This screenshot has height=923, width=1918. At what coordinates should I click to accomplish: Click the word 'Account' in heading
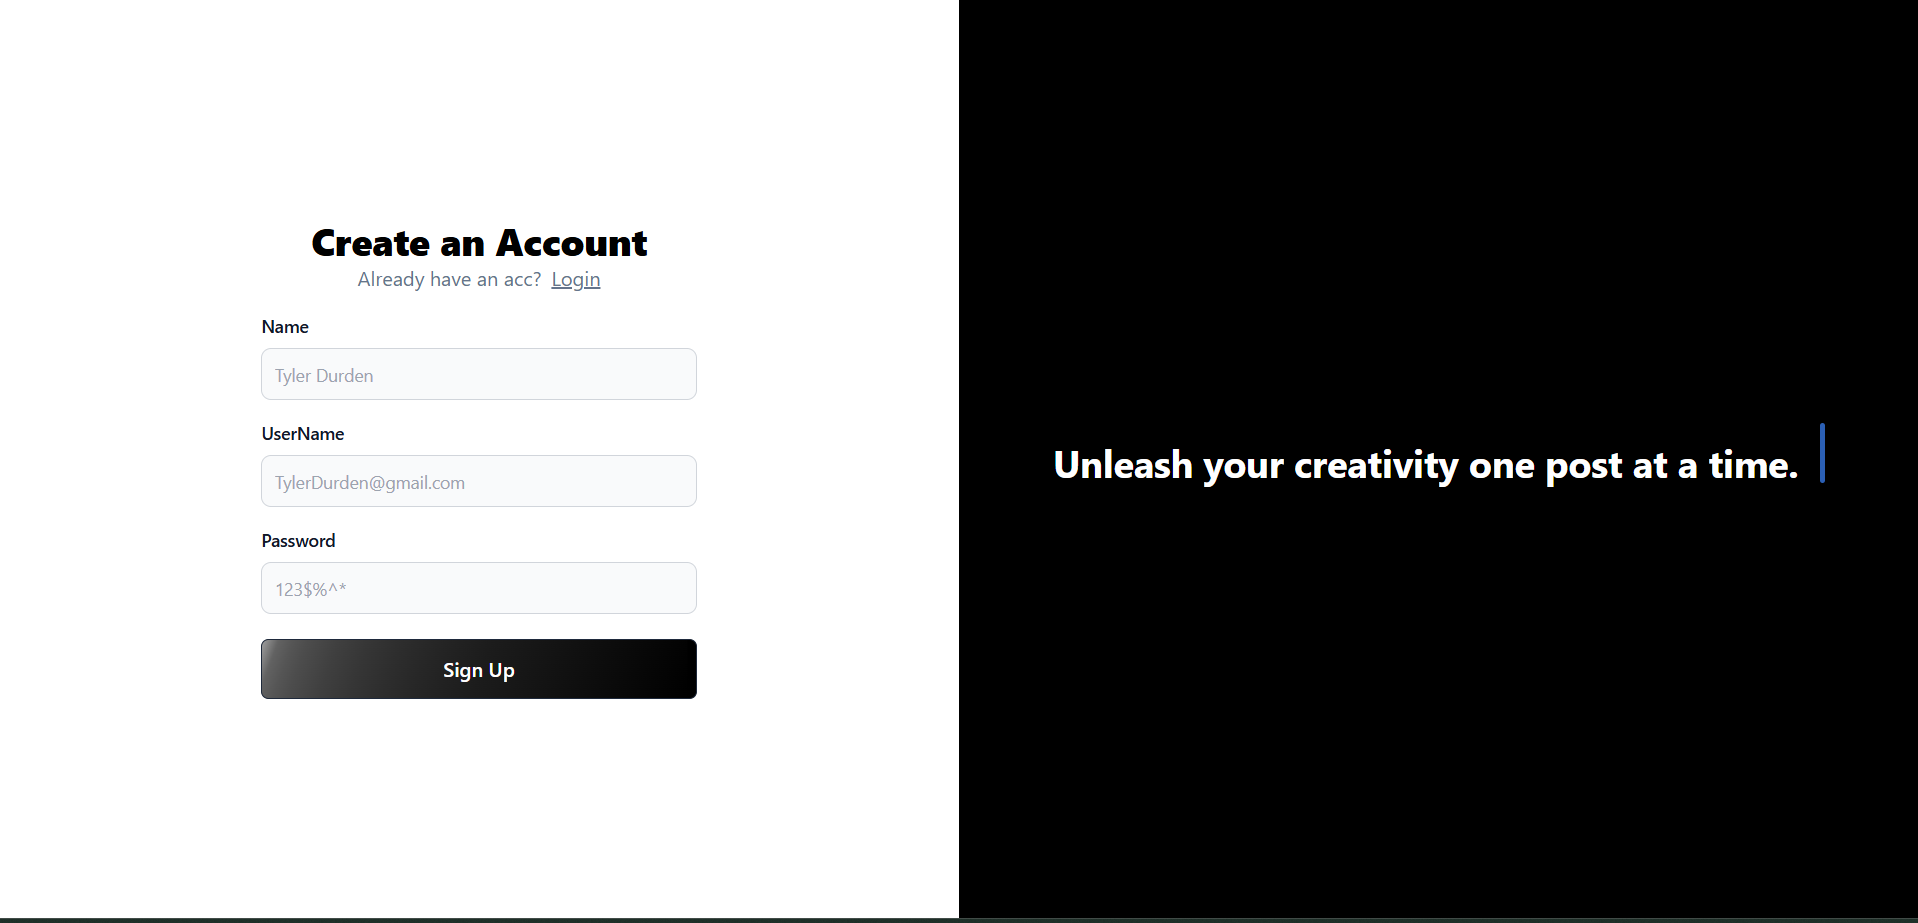click(x=572, y=243)
